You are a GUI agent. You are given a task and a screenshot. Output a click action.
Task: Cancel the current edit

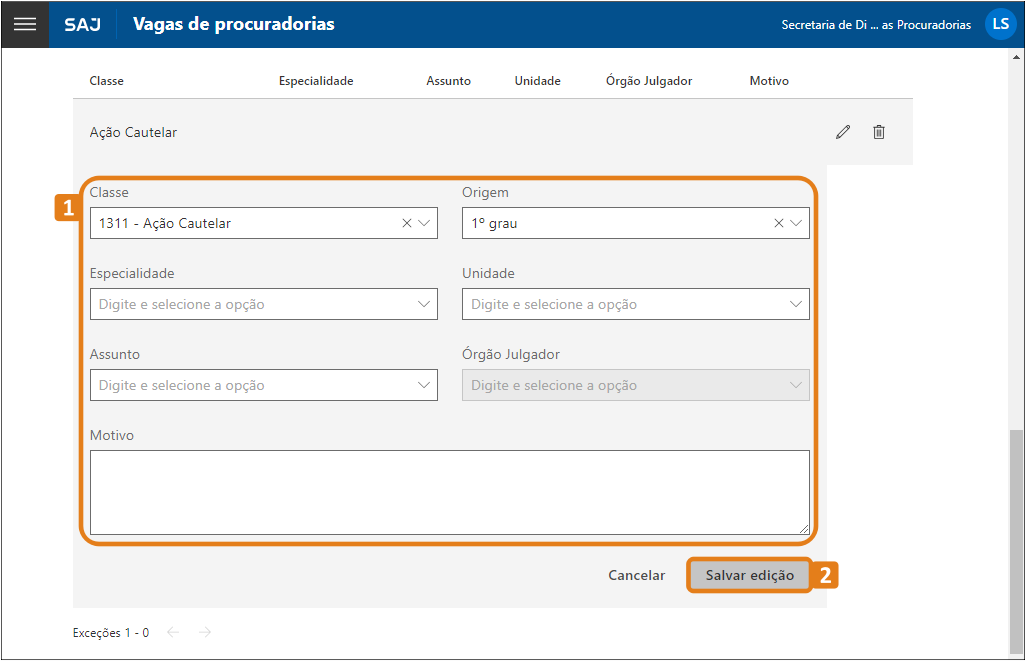(x=636, y=575)
